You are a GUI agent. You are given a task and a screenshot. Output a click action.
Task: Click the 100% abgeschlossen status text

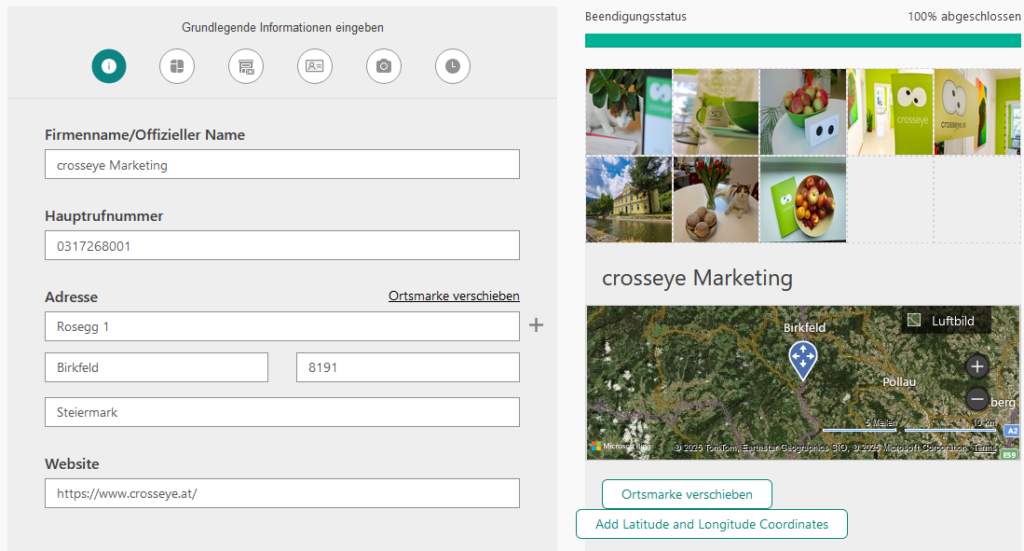pos(964,16)
